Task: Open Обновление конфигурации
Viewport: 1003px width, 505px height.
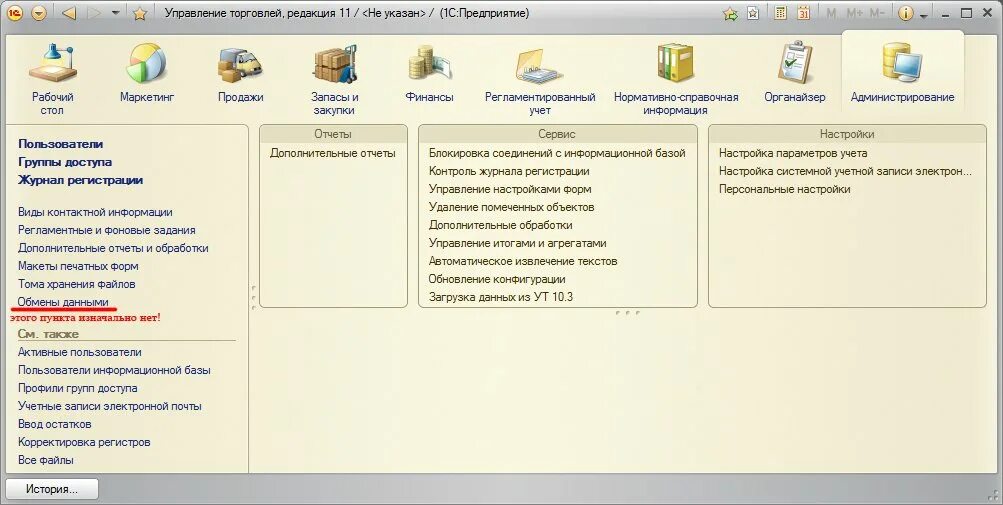Action: tap(497, 278)
